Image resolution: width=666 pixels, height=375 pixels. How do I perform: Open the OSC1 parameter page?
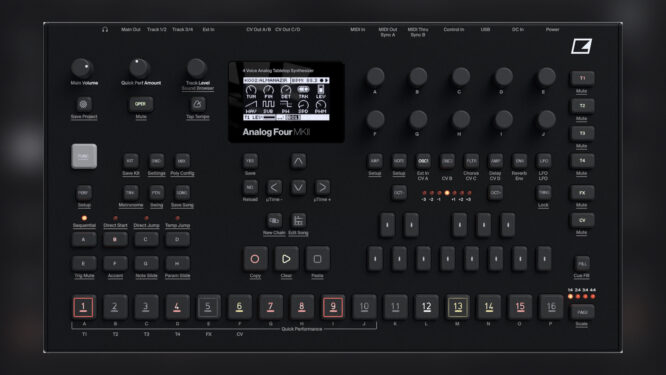423,161
